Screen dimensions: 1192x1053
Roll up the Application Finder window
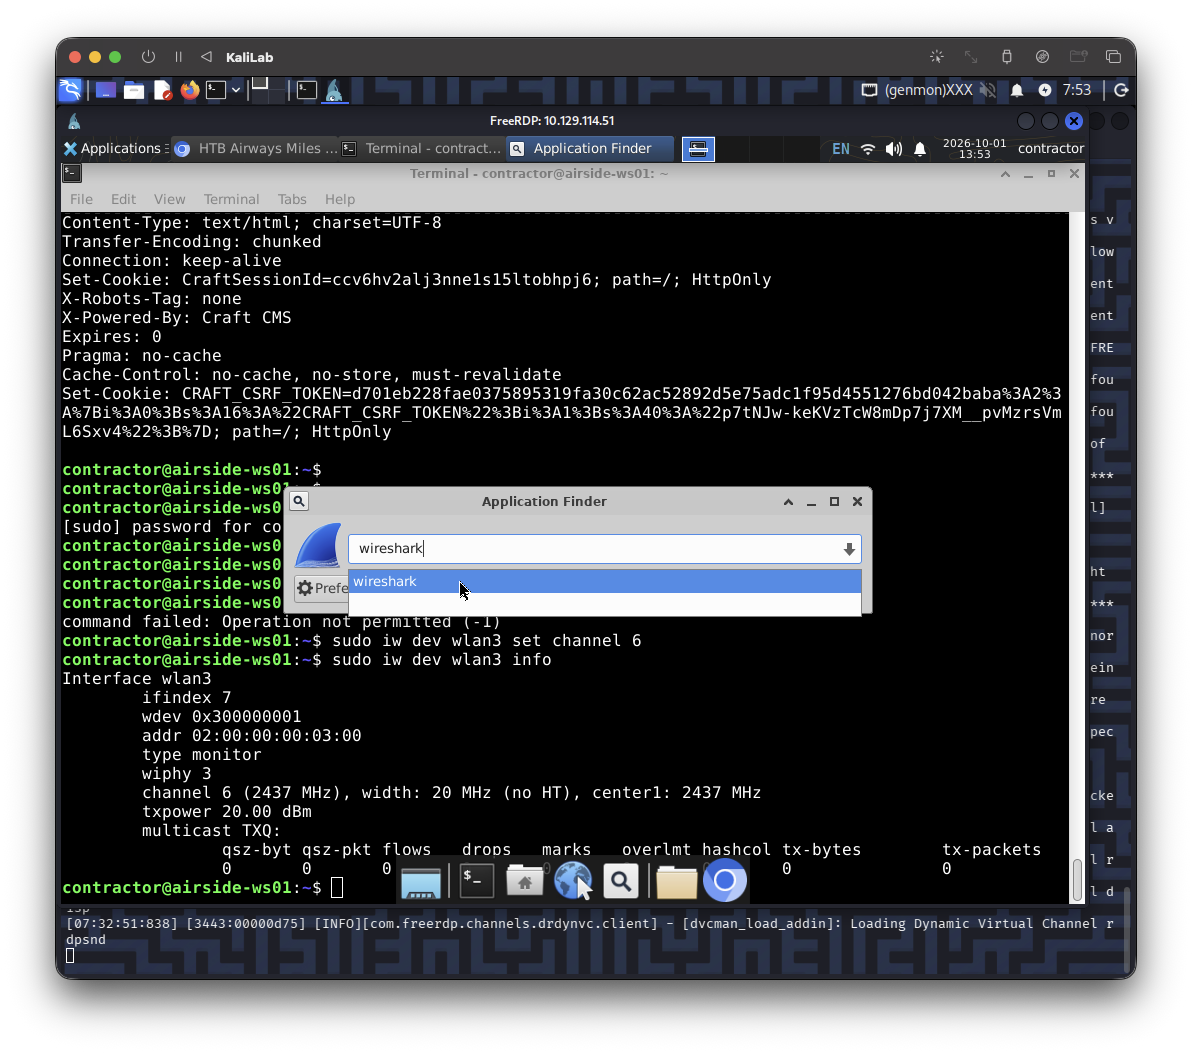[788, 502]
